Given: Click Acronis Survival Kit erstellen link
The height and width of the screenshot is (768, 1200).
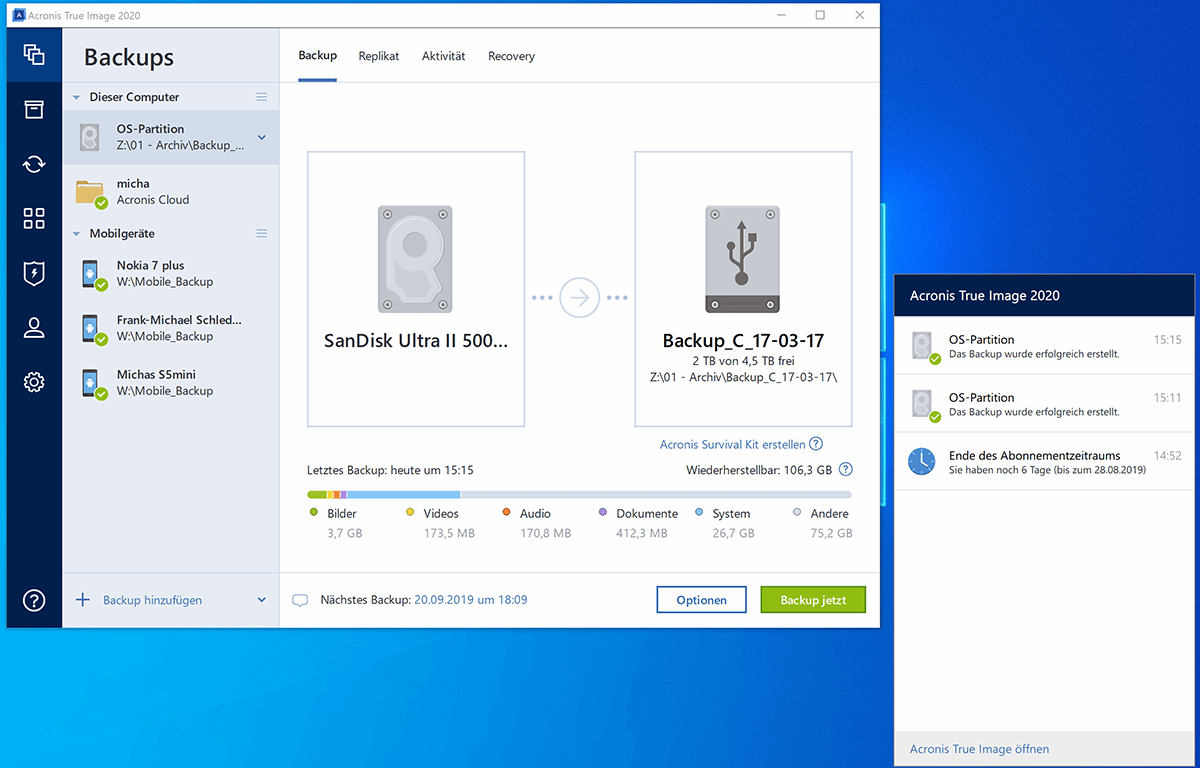Looking at the screenshot, I should click(732, 445).
